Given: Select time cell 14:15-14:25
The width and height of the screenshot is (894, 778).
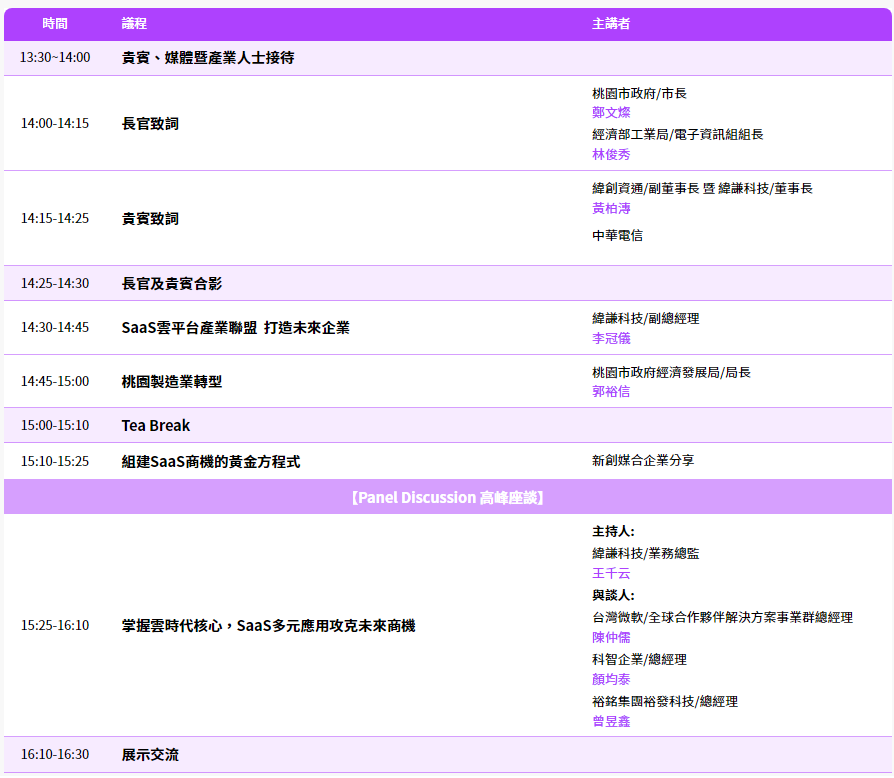Looking at the screenshot, I should click(x=55, y=218).
